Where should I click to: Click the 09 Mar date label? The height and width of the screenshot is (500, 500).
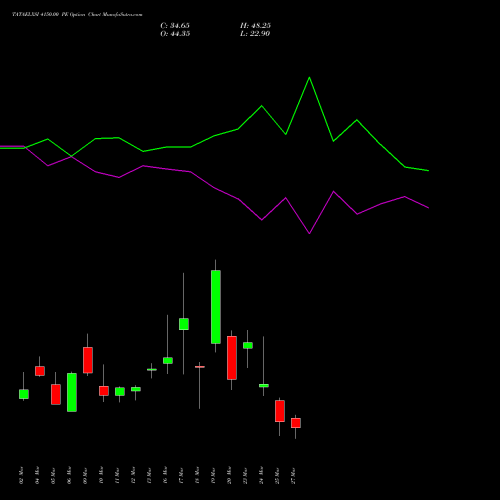[85, 475]
